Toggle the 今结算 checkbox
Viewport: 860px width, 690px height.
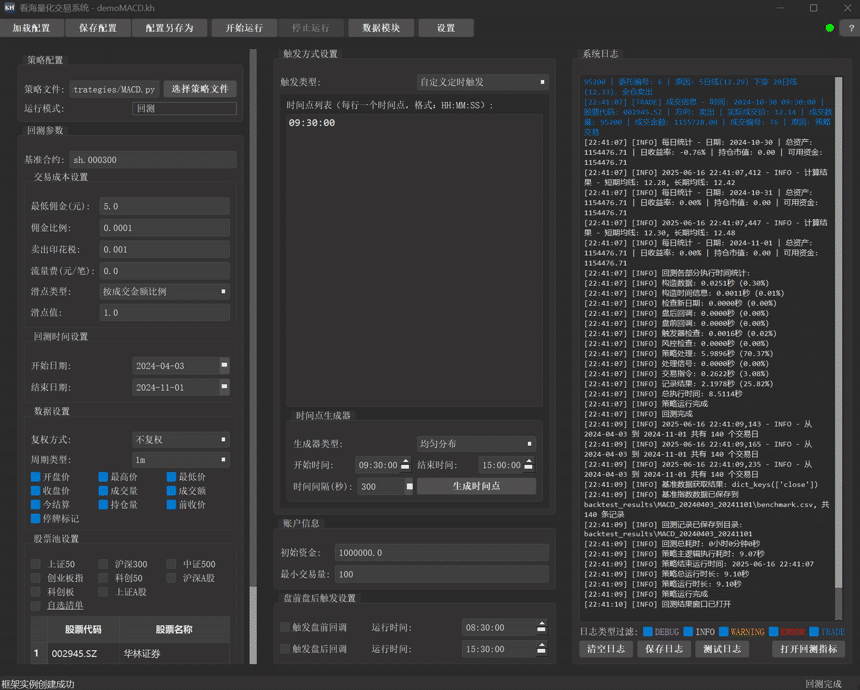click(x=36, y=504)
